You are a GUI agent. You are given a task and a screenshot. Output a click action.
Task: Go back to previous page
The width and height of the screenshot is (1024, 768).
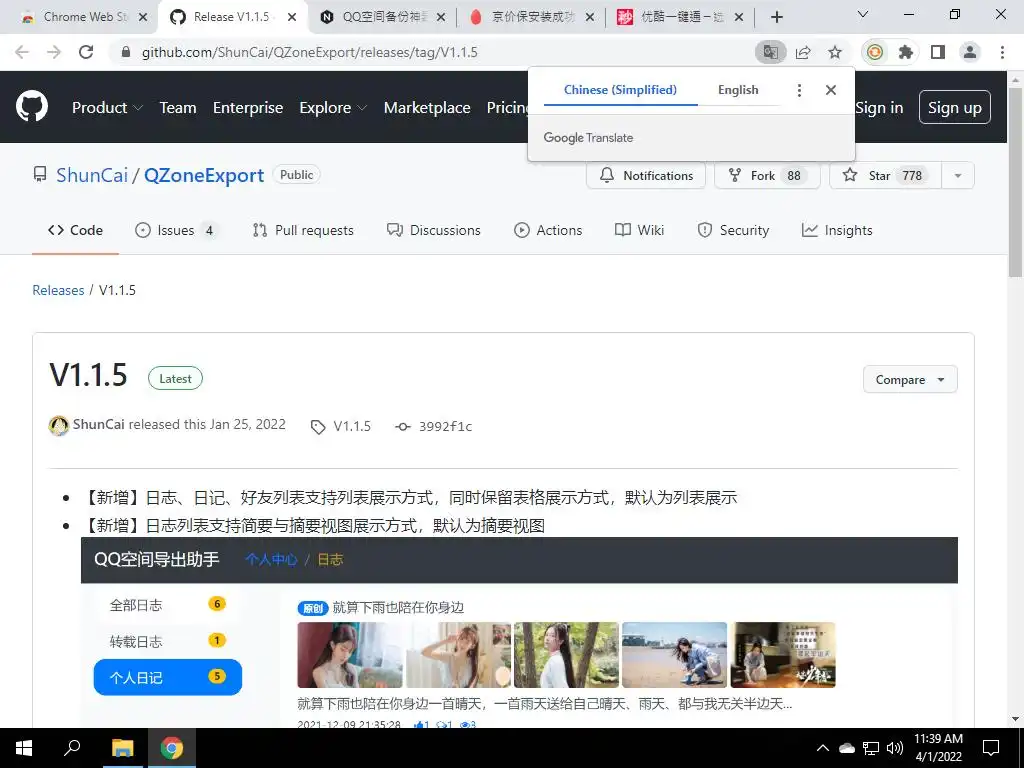click(x=22, y=52)
